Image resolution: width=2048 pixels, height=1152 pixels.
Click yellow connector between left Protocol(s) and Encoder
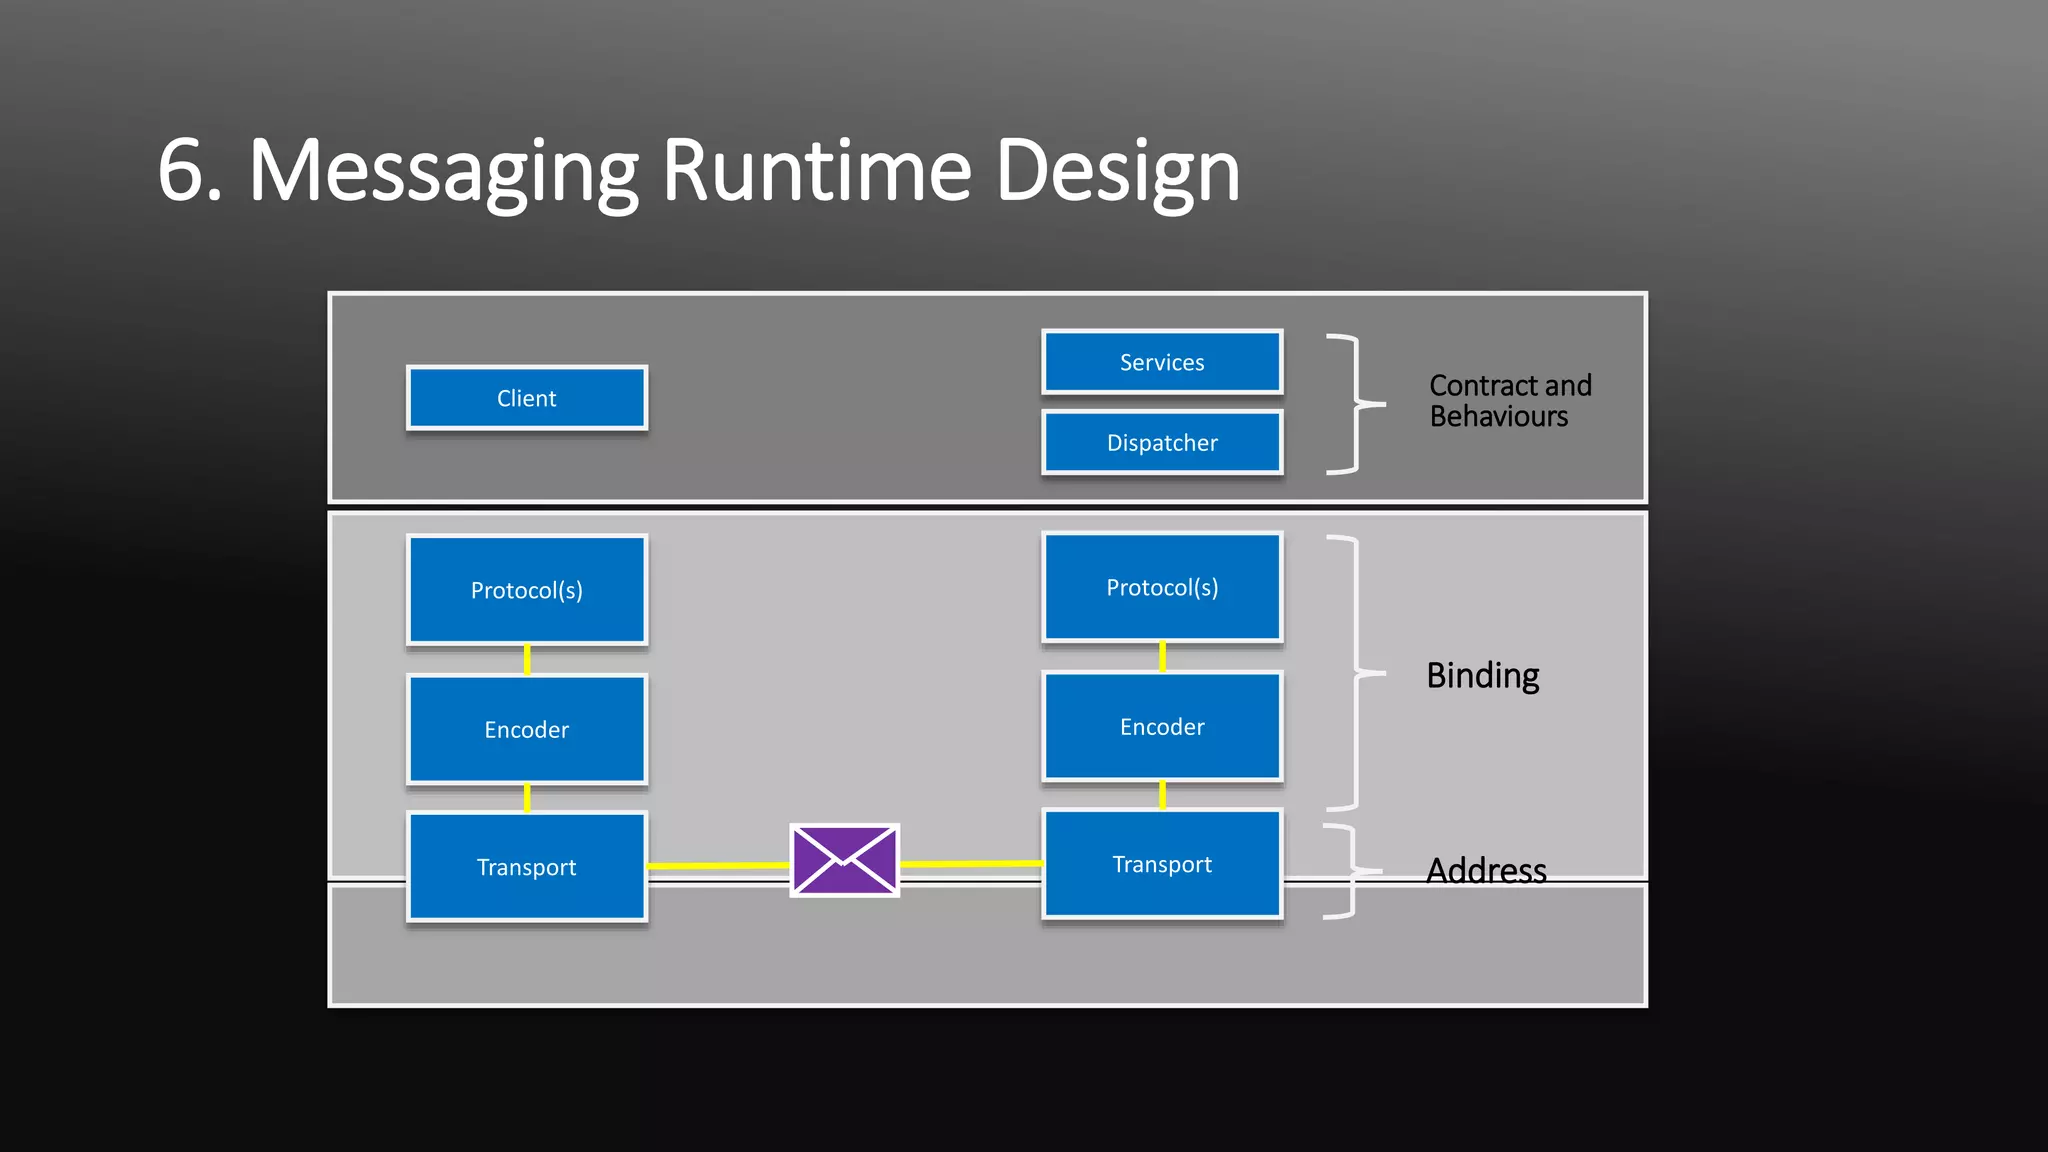pos(527,660)
